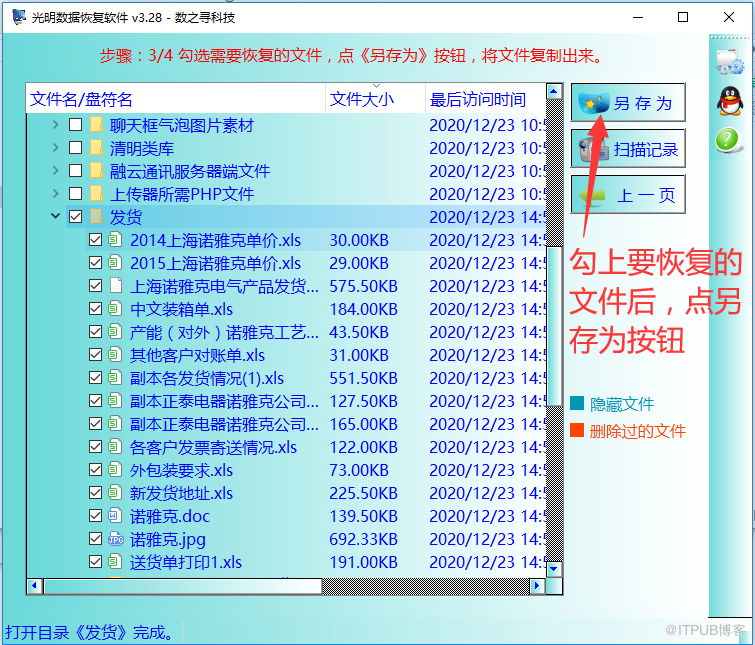Image resolution: width=755 pixels, height=645 pixels.
Task: Select the file 副本各发货情况(1).xls
Action: coord(207,378)
